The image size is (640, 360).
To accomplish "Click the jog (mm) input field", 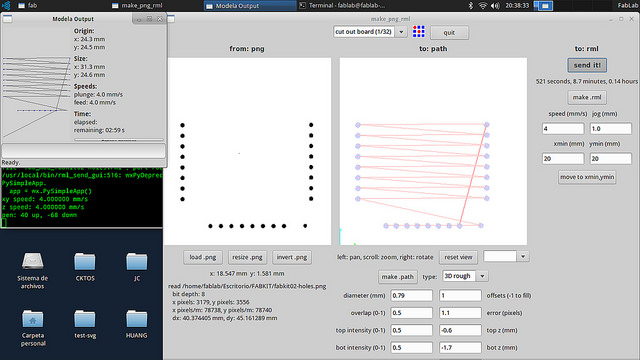I will [x=611, y=129].
